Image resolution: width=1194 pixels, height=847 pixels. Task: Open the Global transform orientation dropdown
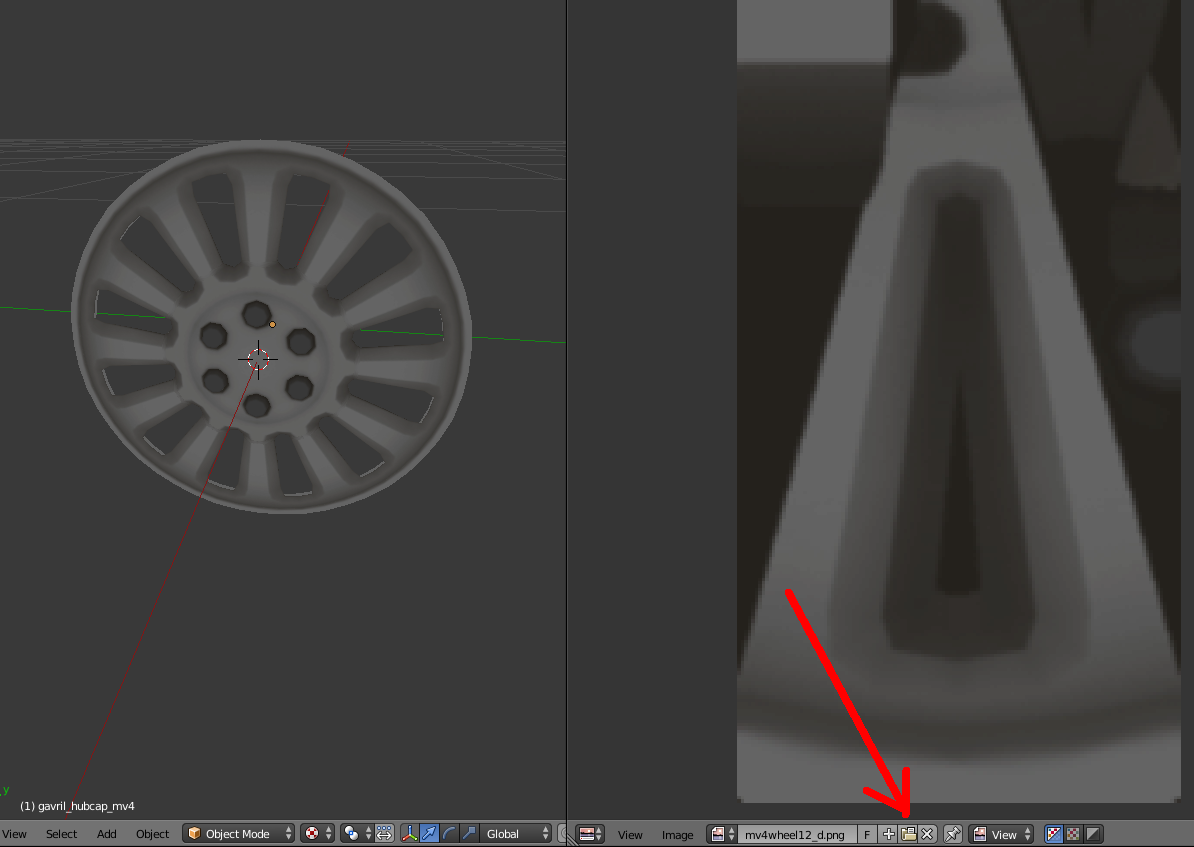pos(516,834)
